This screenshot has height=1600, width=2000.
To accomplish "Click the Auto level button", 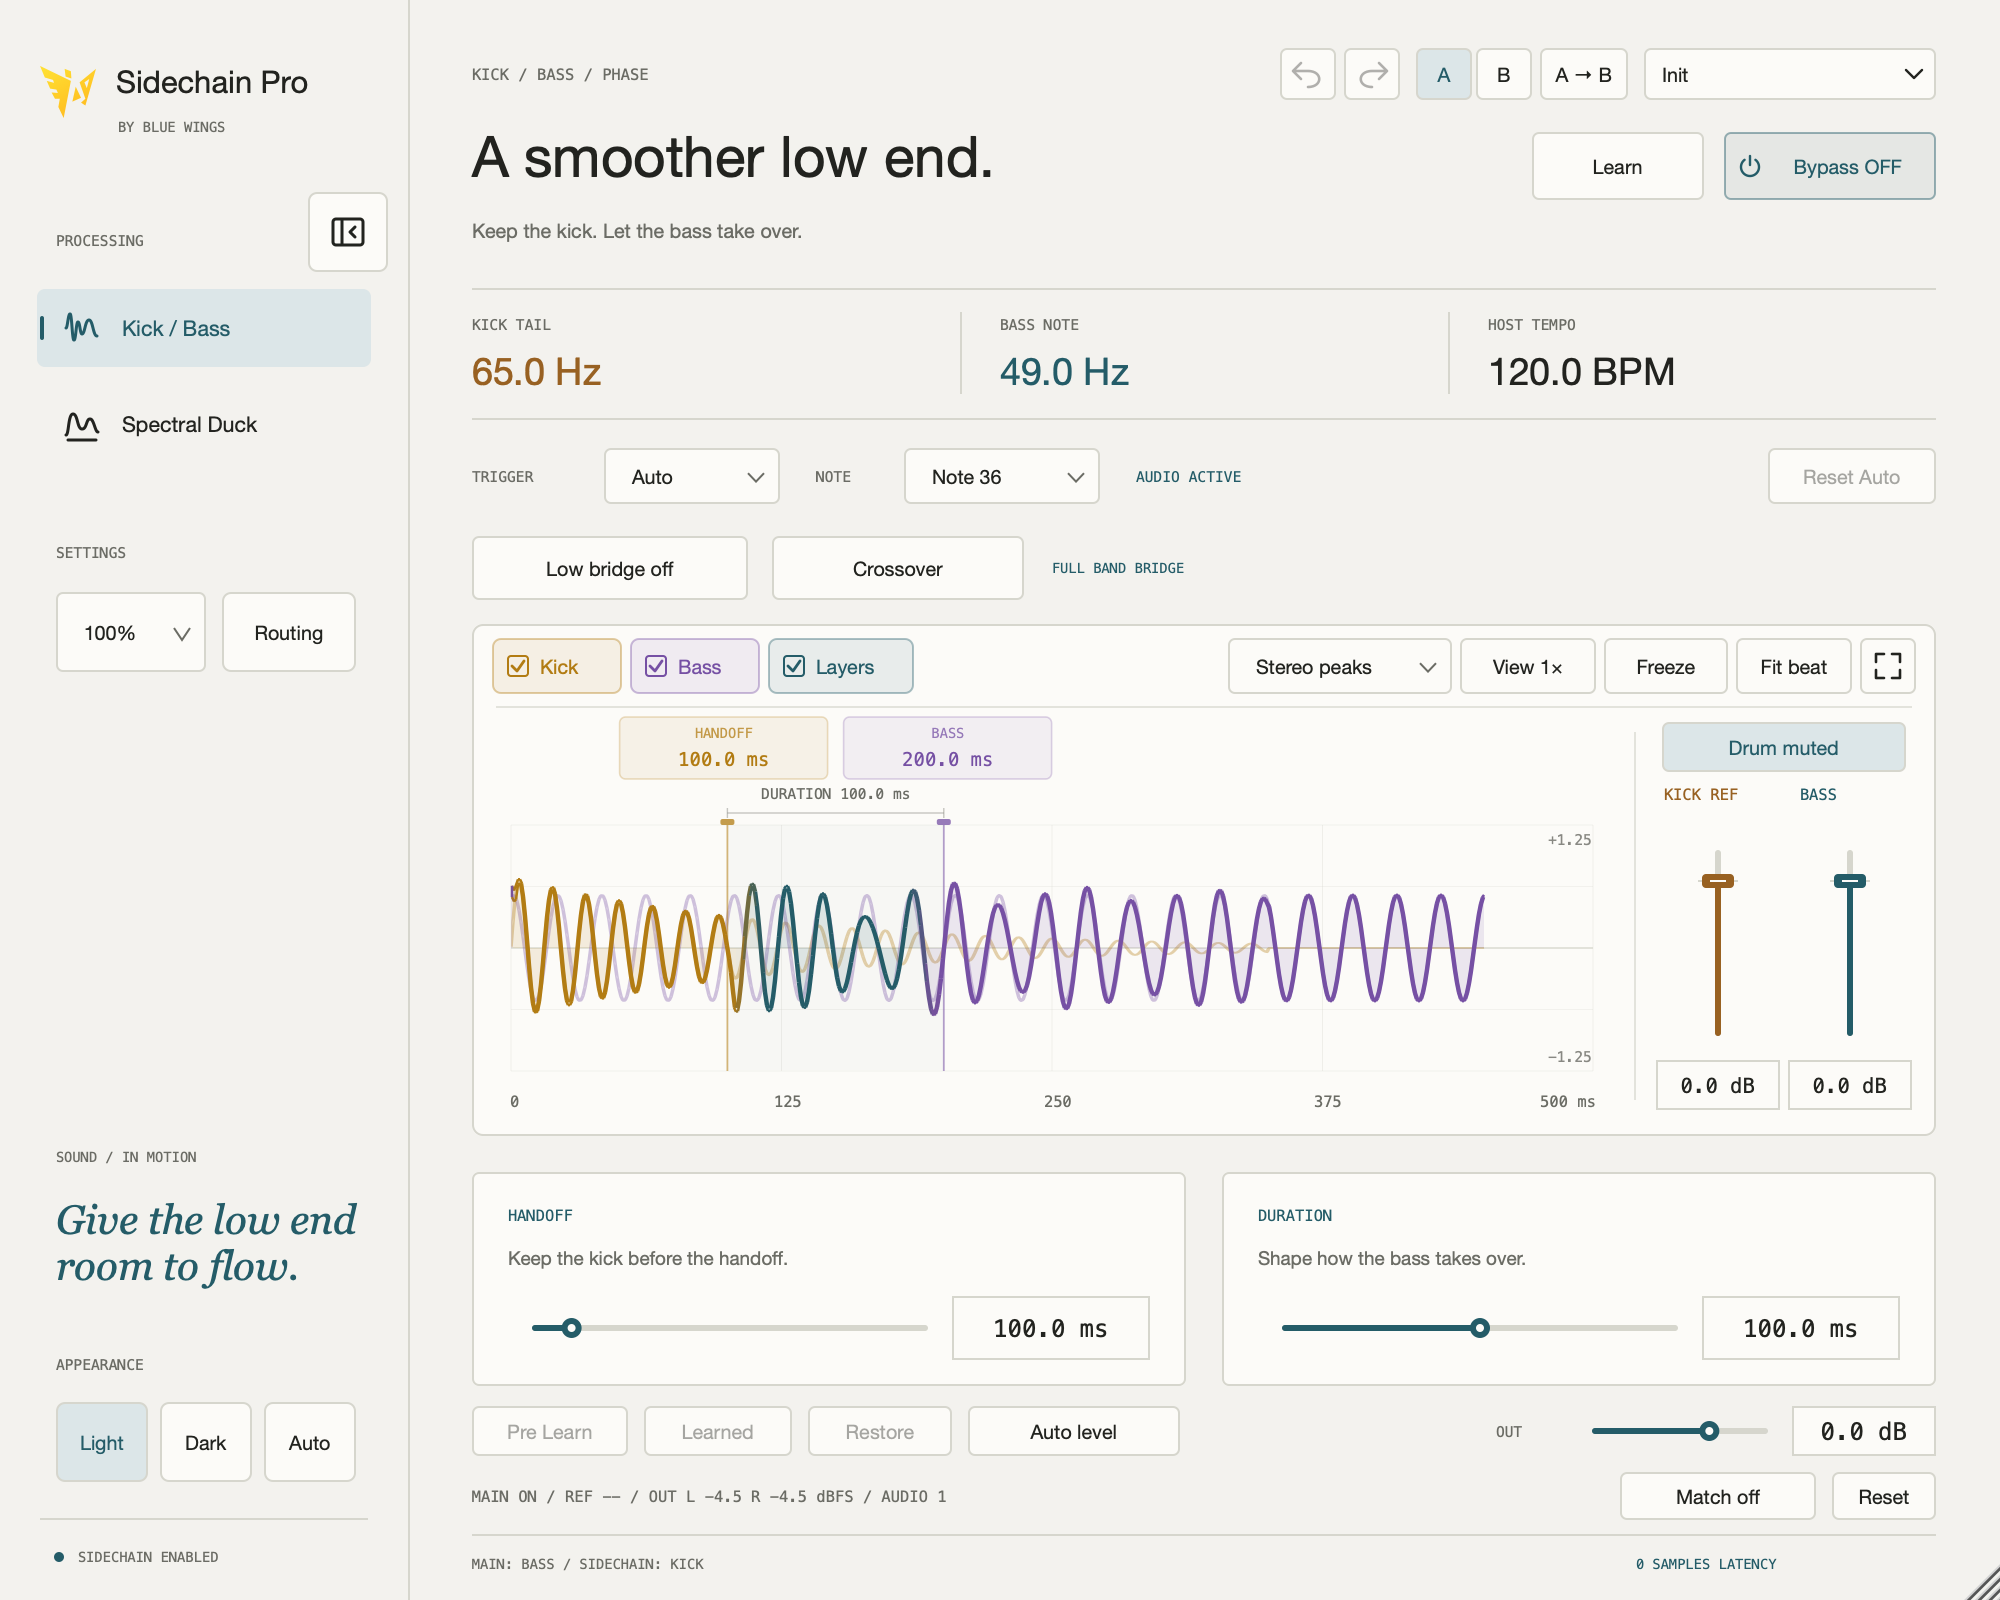I will (1074, 1431).
